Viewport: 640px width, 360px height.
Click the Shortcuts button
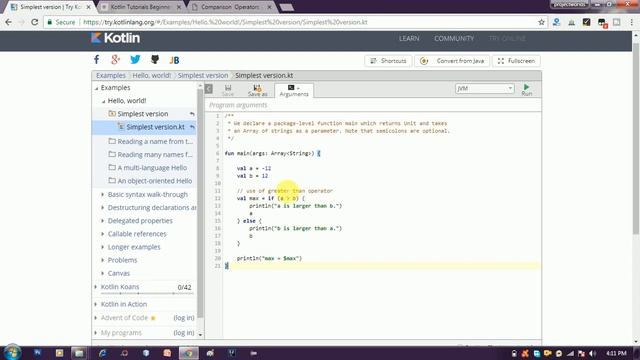tap(388, 61)
